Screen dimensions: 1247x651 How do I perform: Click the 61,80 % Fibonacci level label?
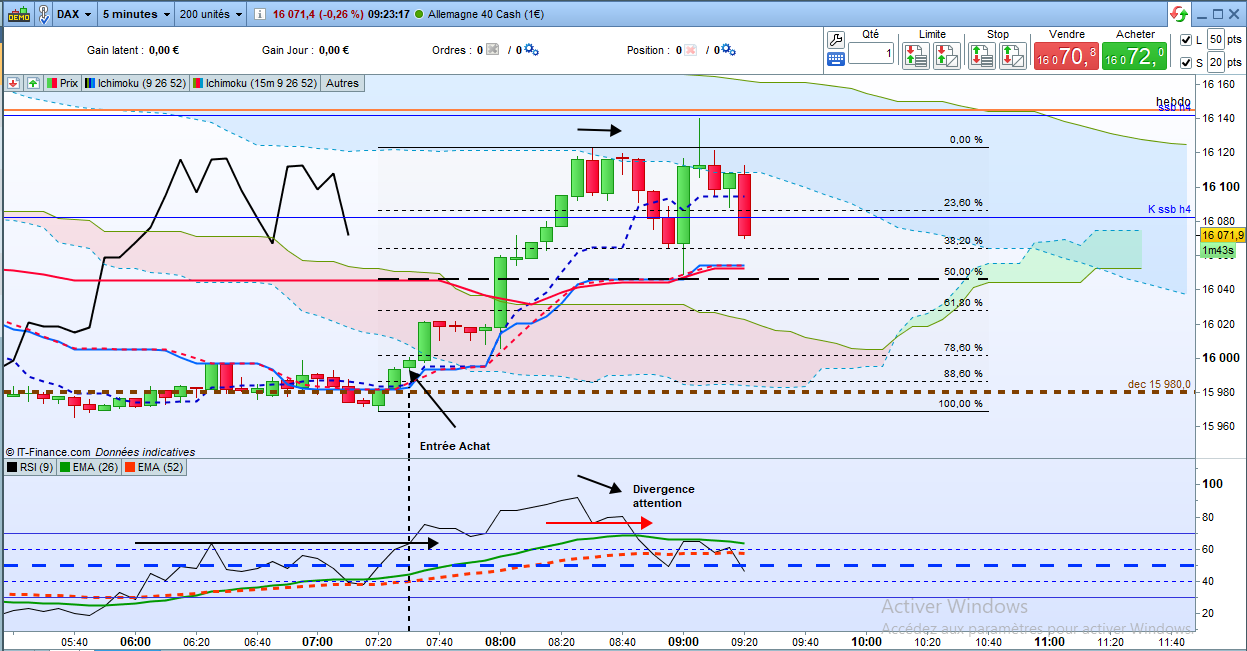click(x=963, y=302)
